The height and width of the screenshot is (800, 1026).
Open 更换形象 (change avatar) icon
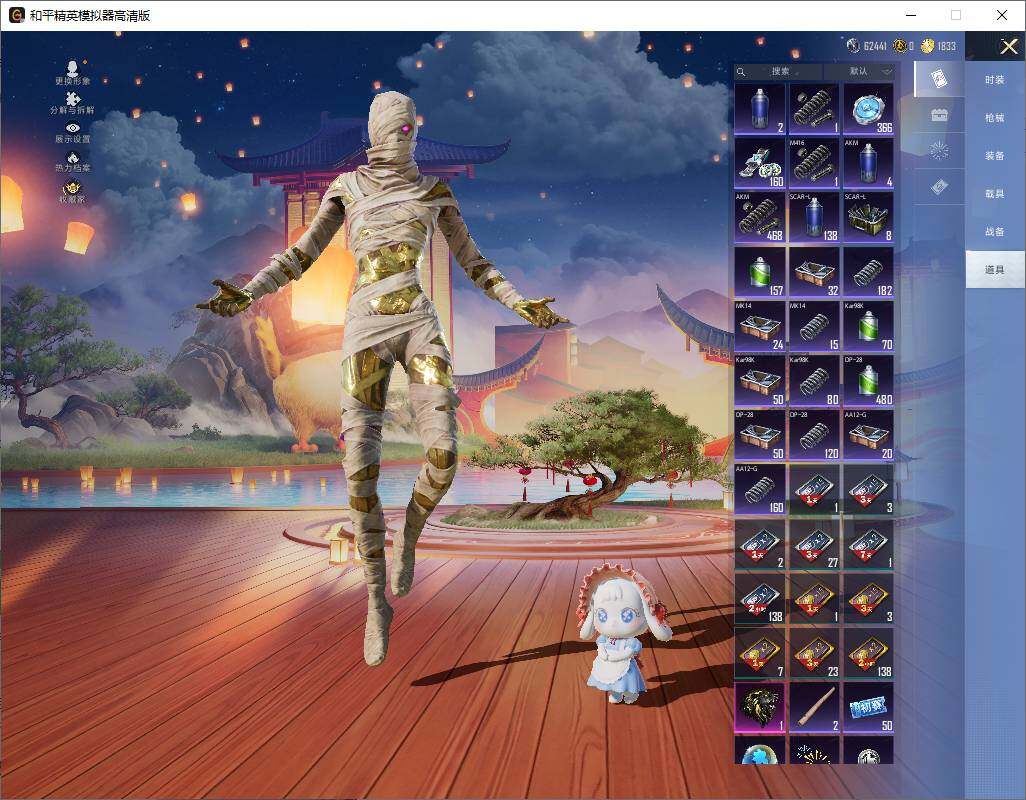pos(73,72)
